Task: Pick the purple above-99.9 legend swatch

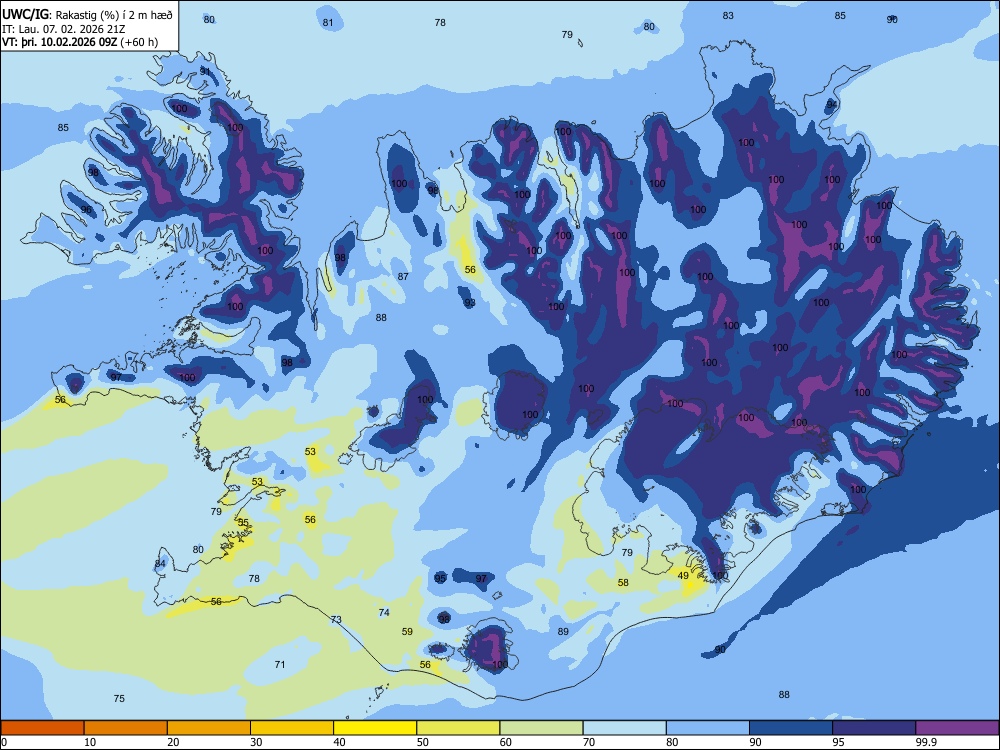Action: click(957, 728)
